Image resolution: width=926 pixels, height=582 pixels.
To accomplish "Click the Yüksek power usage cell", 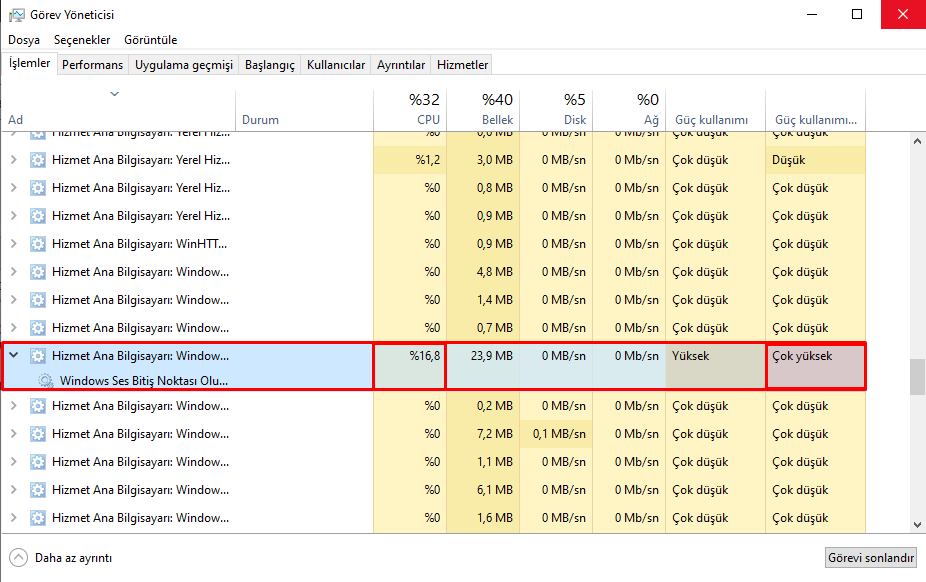I will click(x=716, y=356).
